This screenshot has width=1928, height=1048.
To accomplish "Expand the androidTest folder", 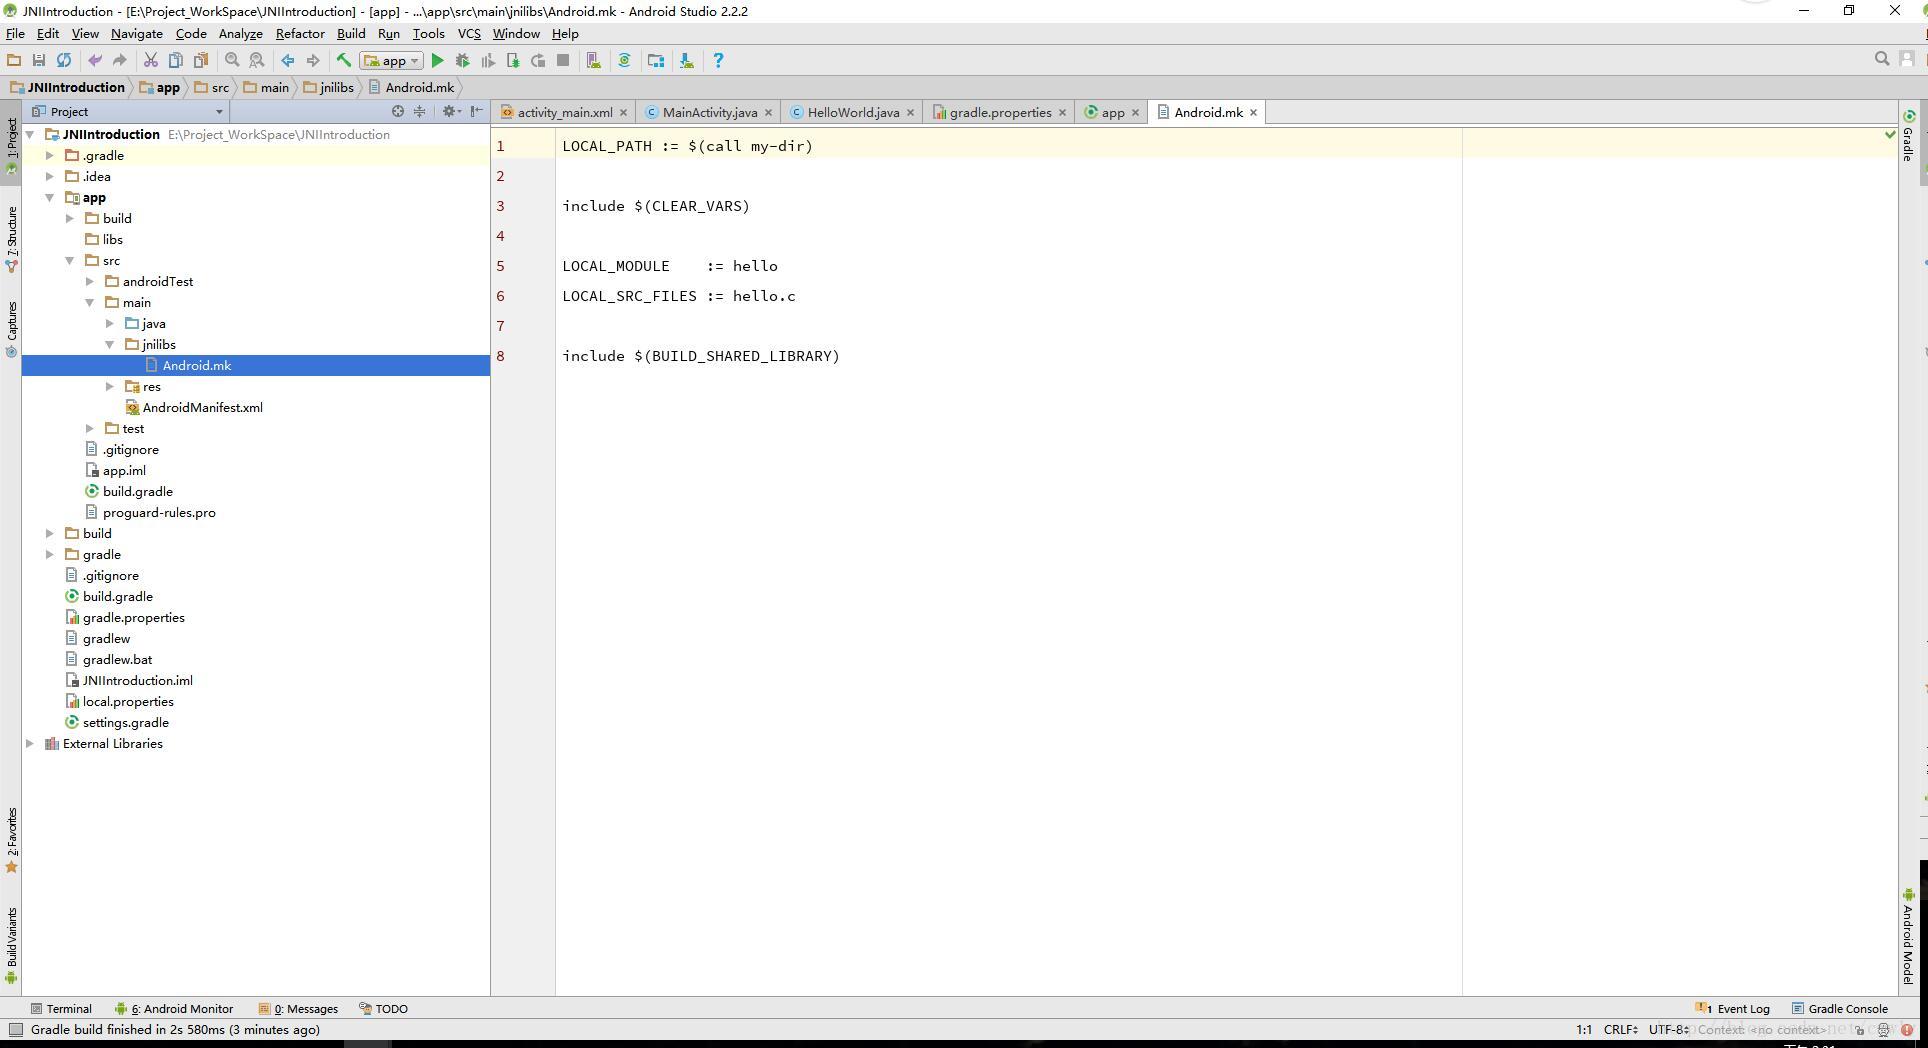I will pyautogui.click(x=90, y=281).
